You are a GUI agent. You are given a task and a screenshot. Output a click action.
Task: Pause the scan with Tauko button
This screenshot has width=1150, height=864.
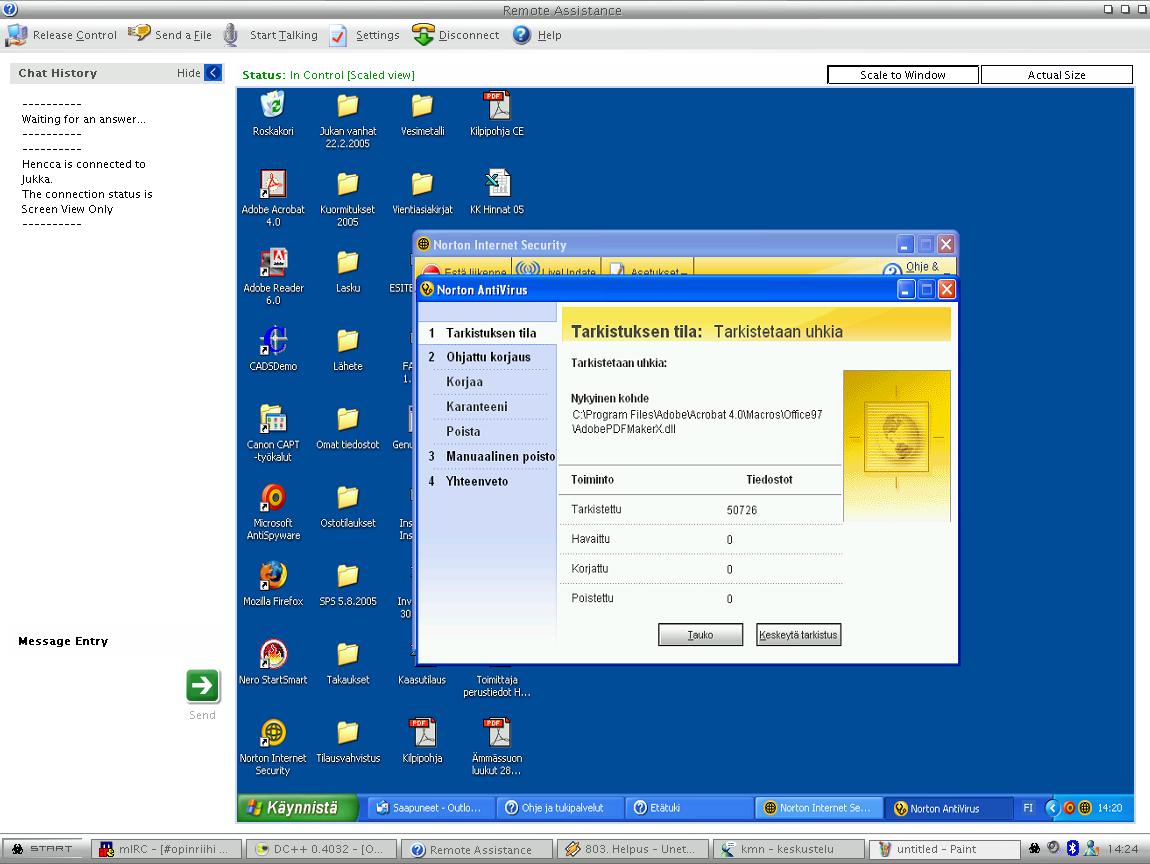[x=700, y=635]
